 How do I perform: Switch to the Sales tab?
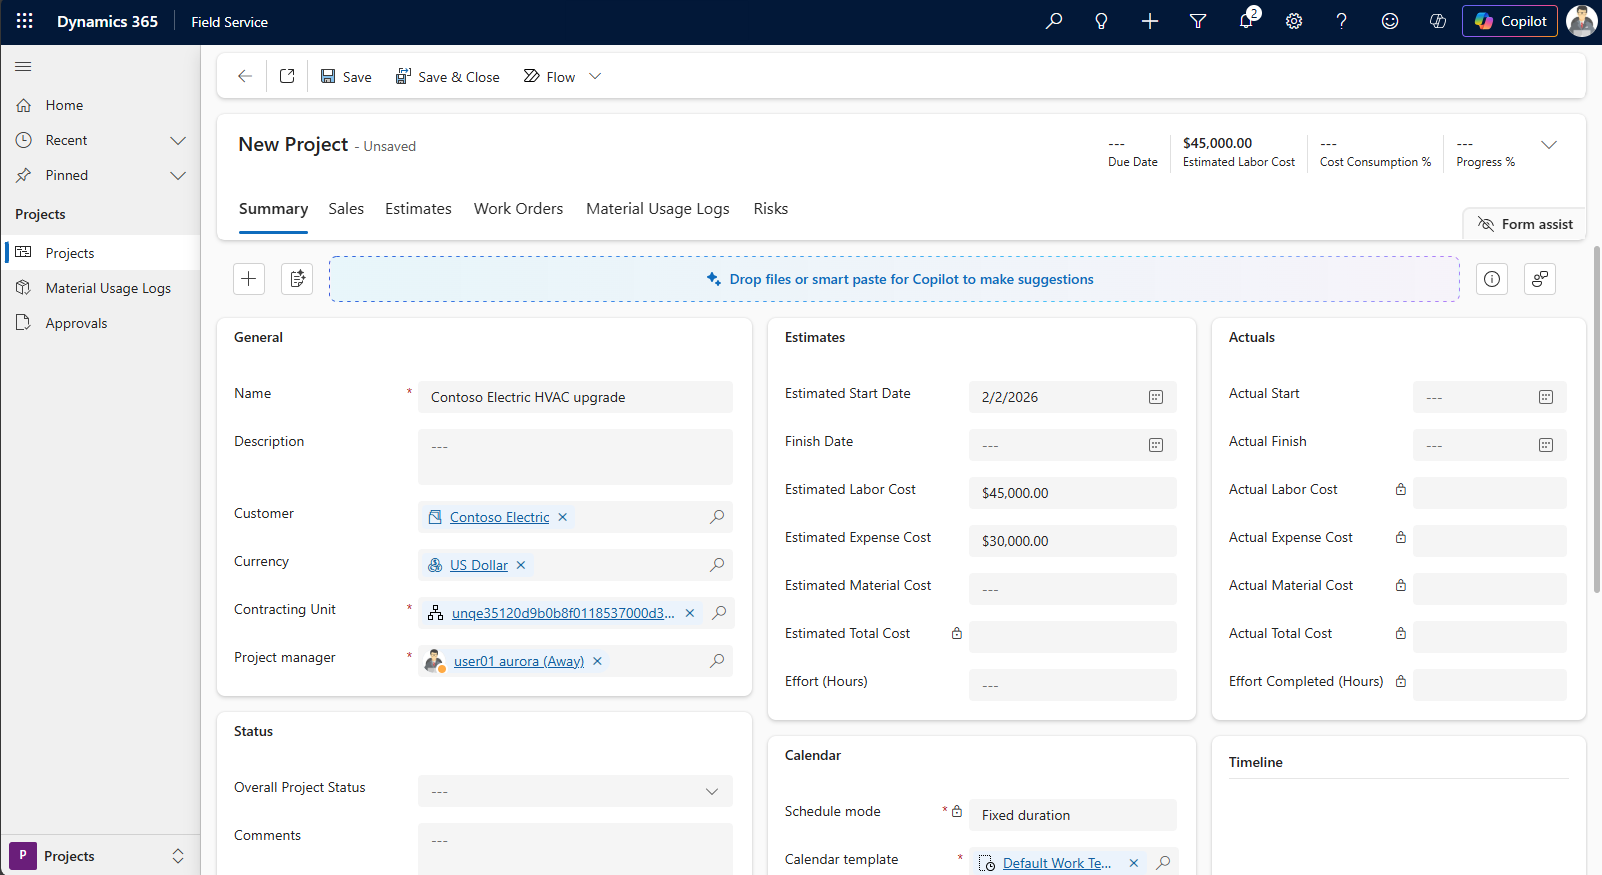click(346, 209)
